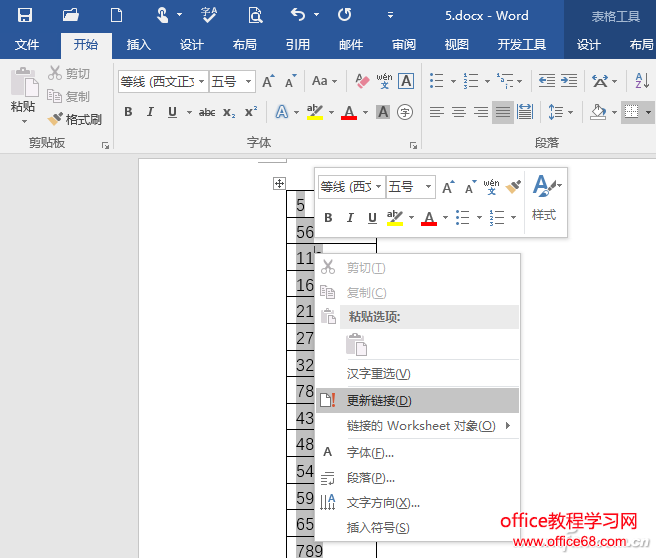Screen dimensions: 656x558
Task: Select Paragraph (段落) in the context menu
Action: point(371,478)
